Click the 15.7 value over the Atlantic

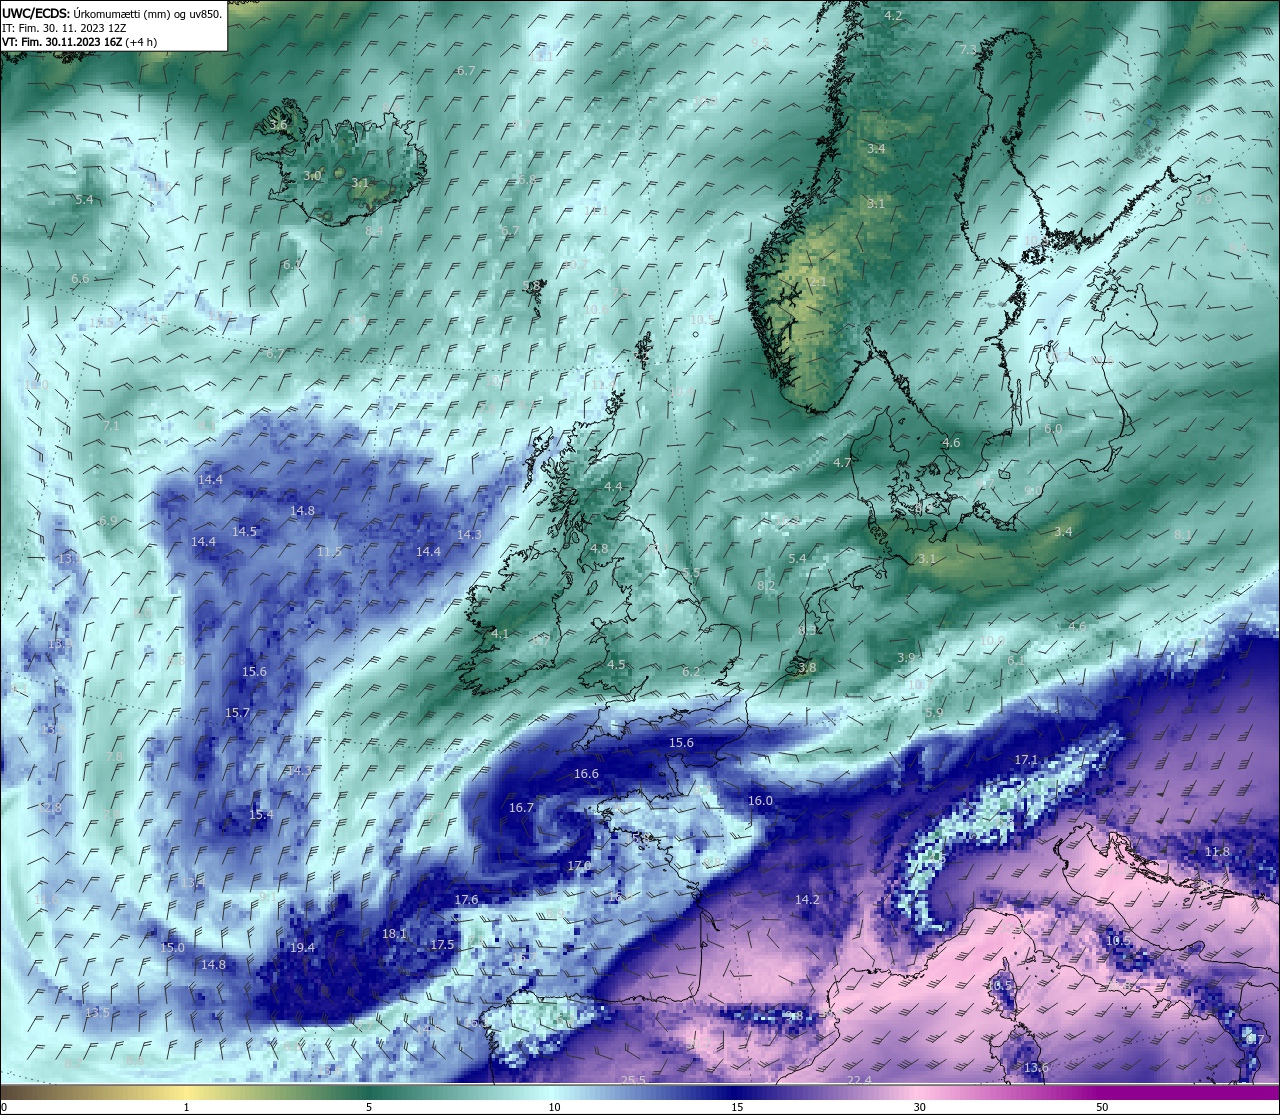point(237,712)
